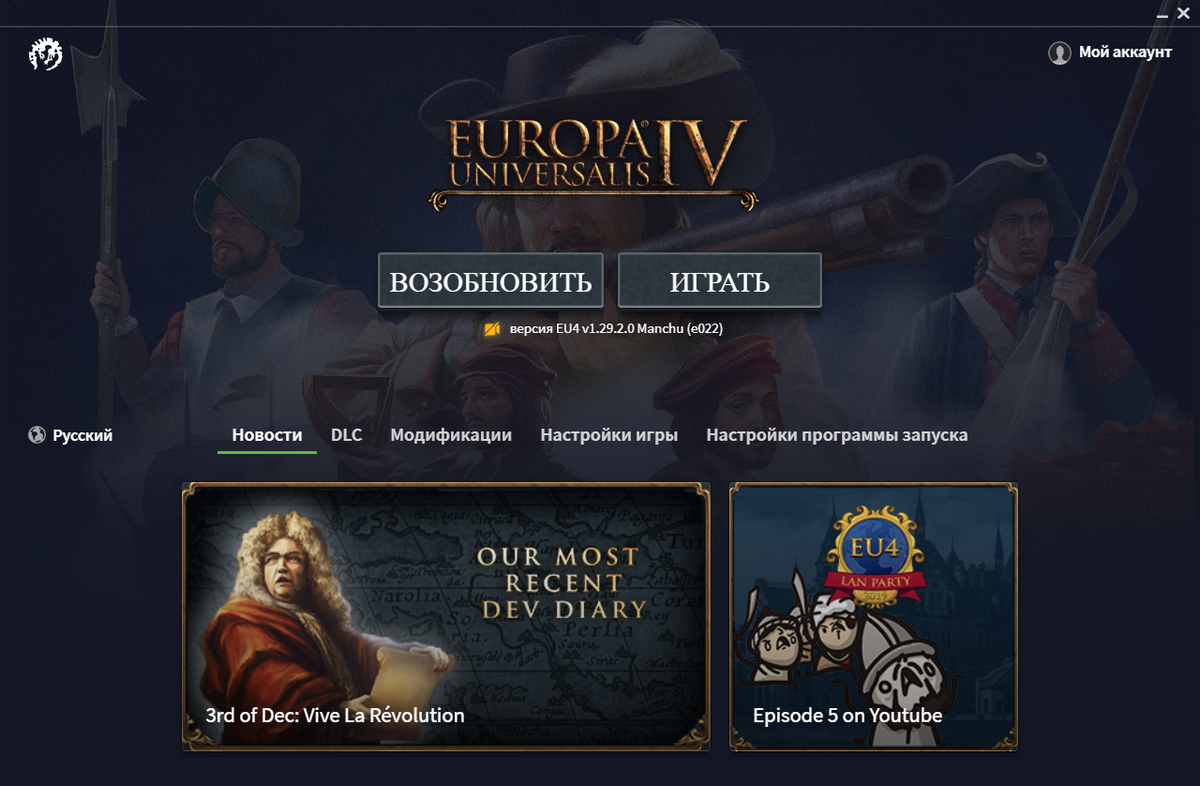Click the yellow version warning icon

[492, 328]
